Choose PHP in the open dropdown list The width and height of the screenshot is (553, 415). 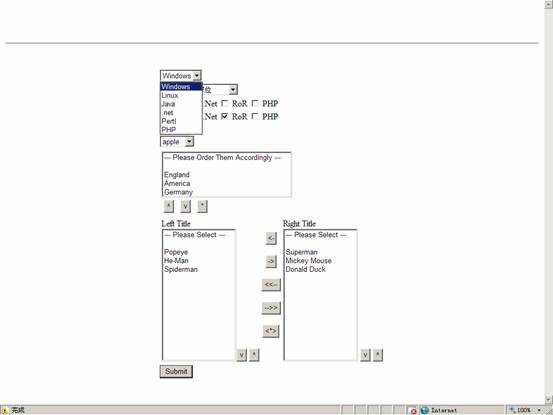tap(181, 130)
